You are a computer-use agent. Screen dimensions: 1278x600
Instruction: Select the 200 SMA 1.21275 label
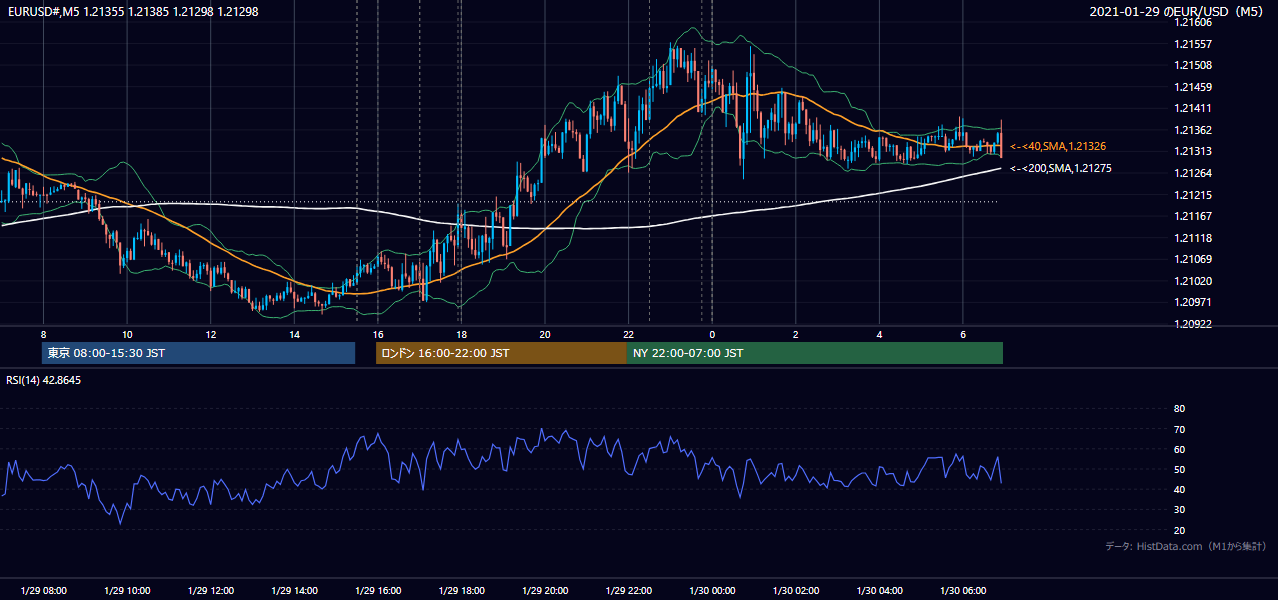point(1060,169)
